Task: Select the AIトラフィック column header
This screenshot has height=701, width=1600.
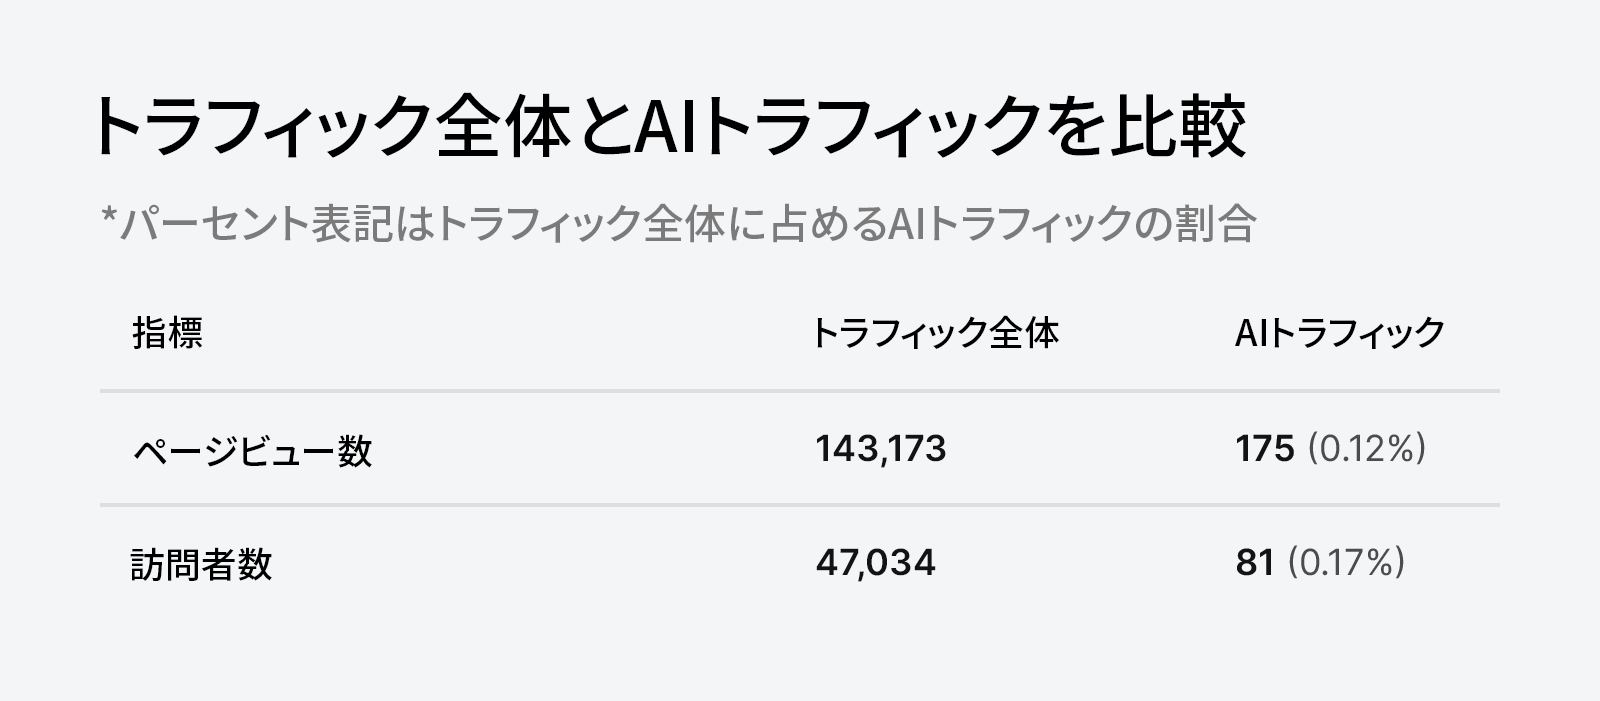Action: [1340, 333]
